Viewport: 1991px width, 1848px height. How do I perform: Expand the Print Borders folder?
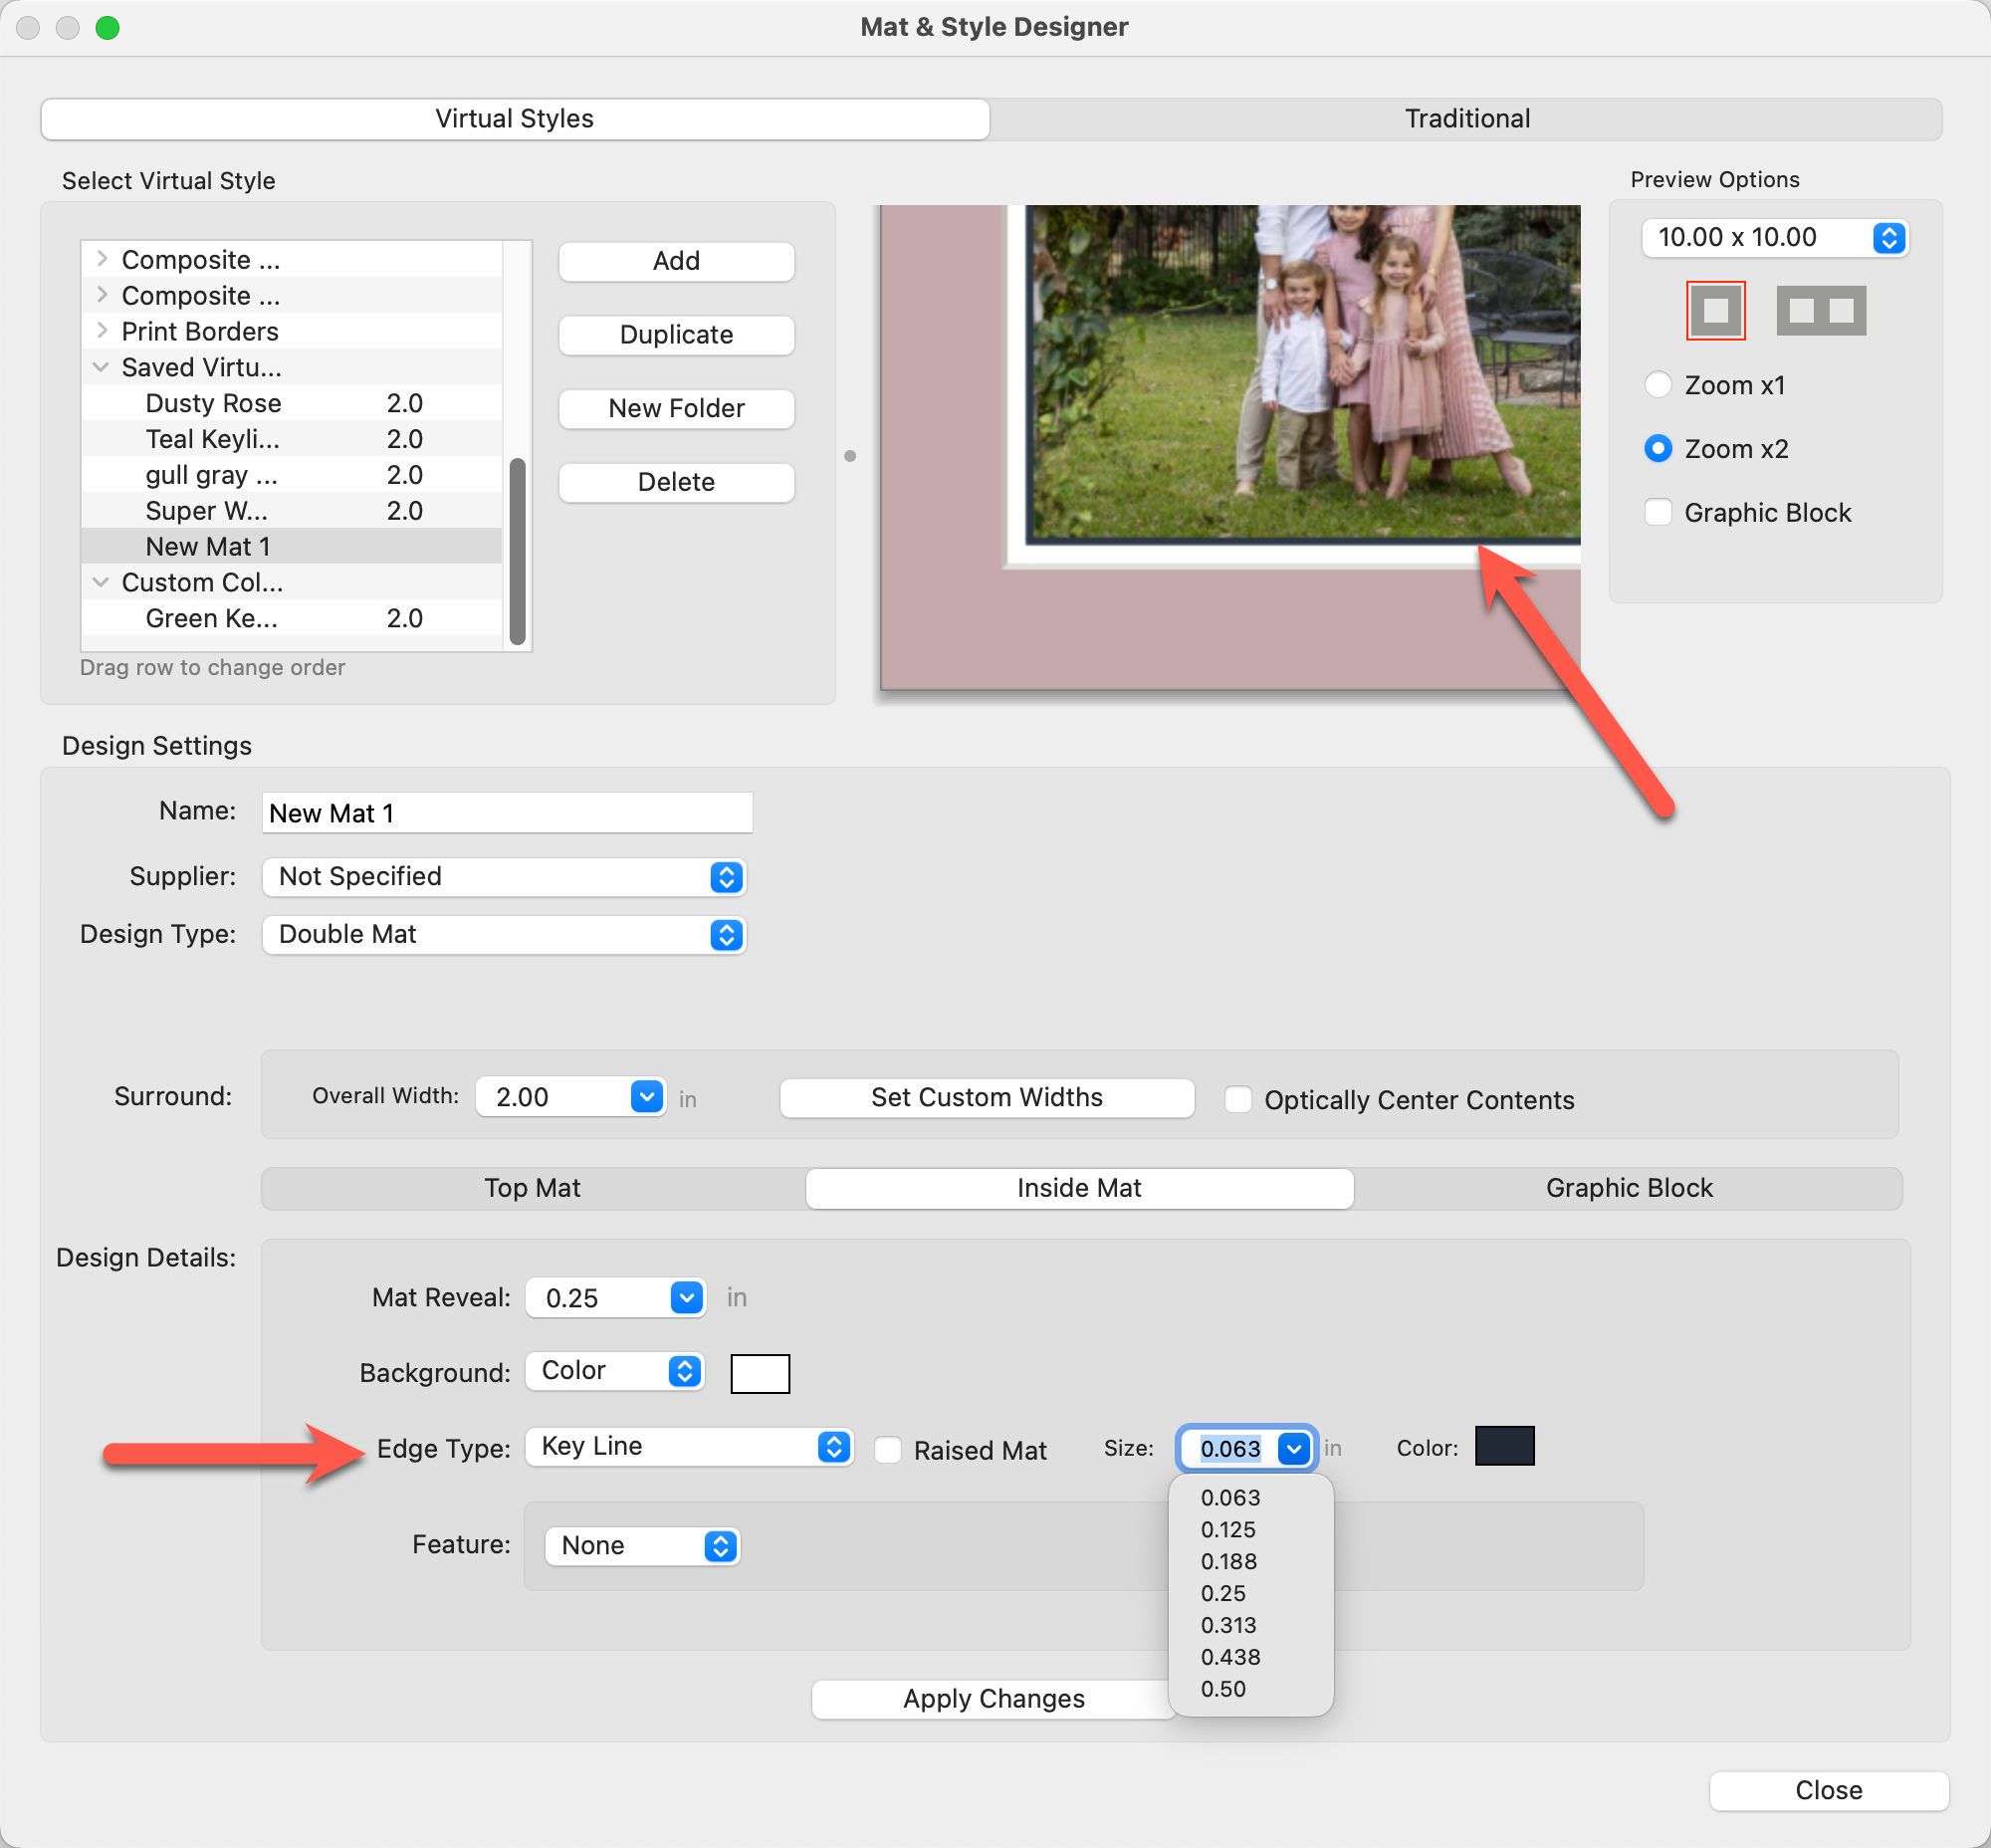tap(102, 331)
